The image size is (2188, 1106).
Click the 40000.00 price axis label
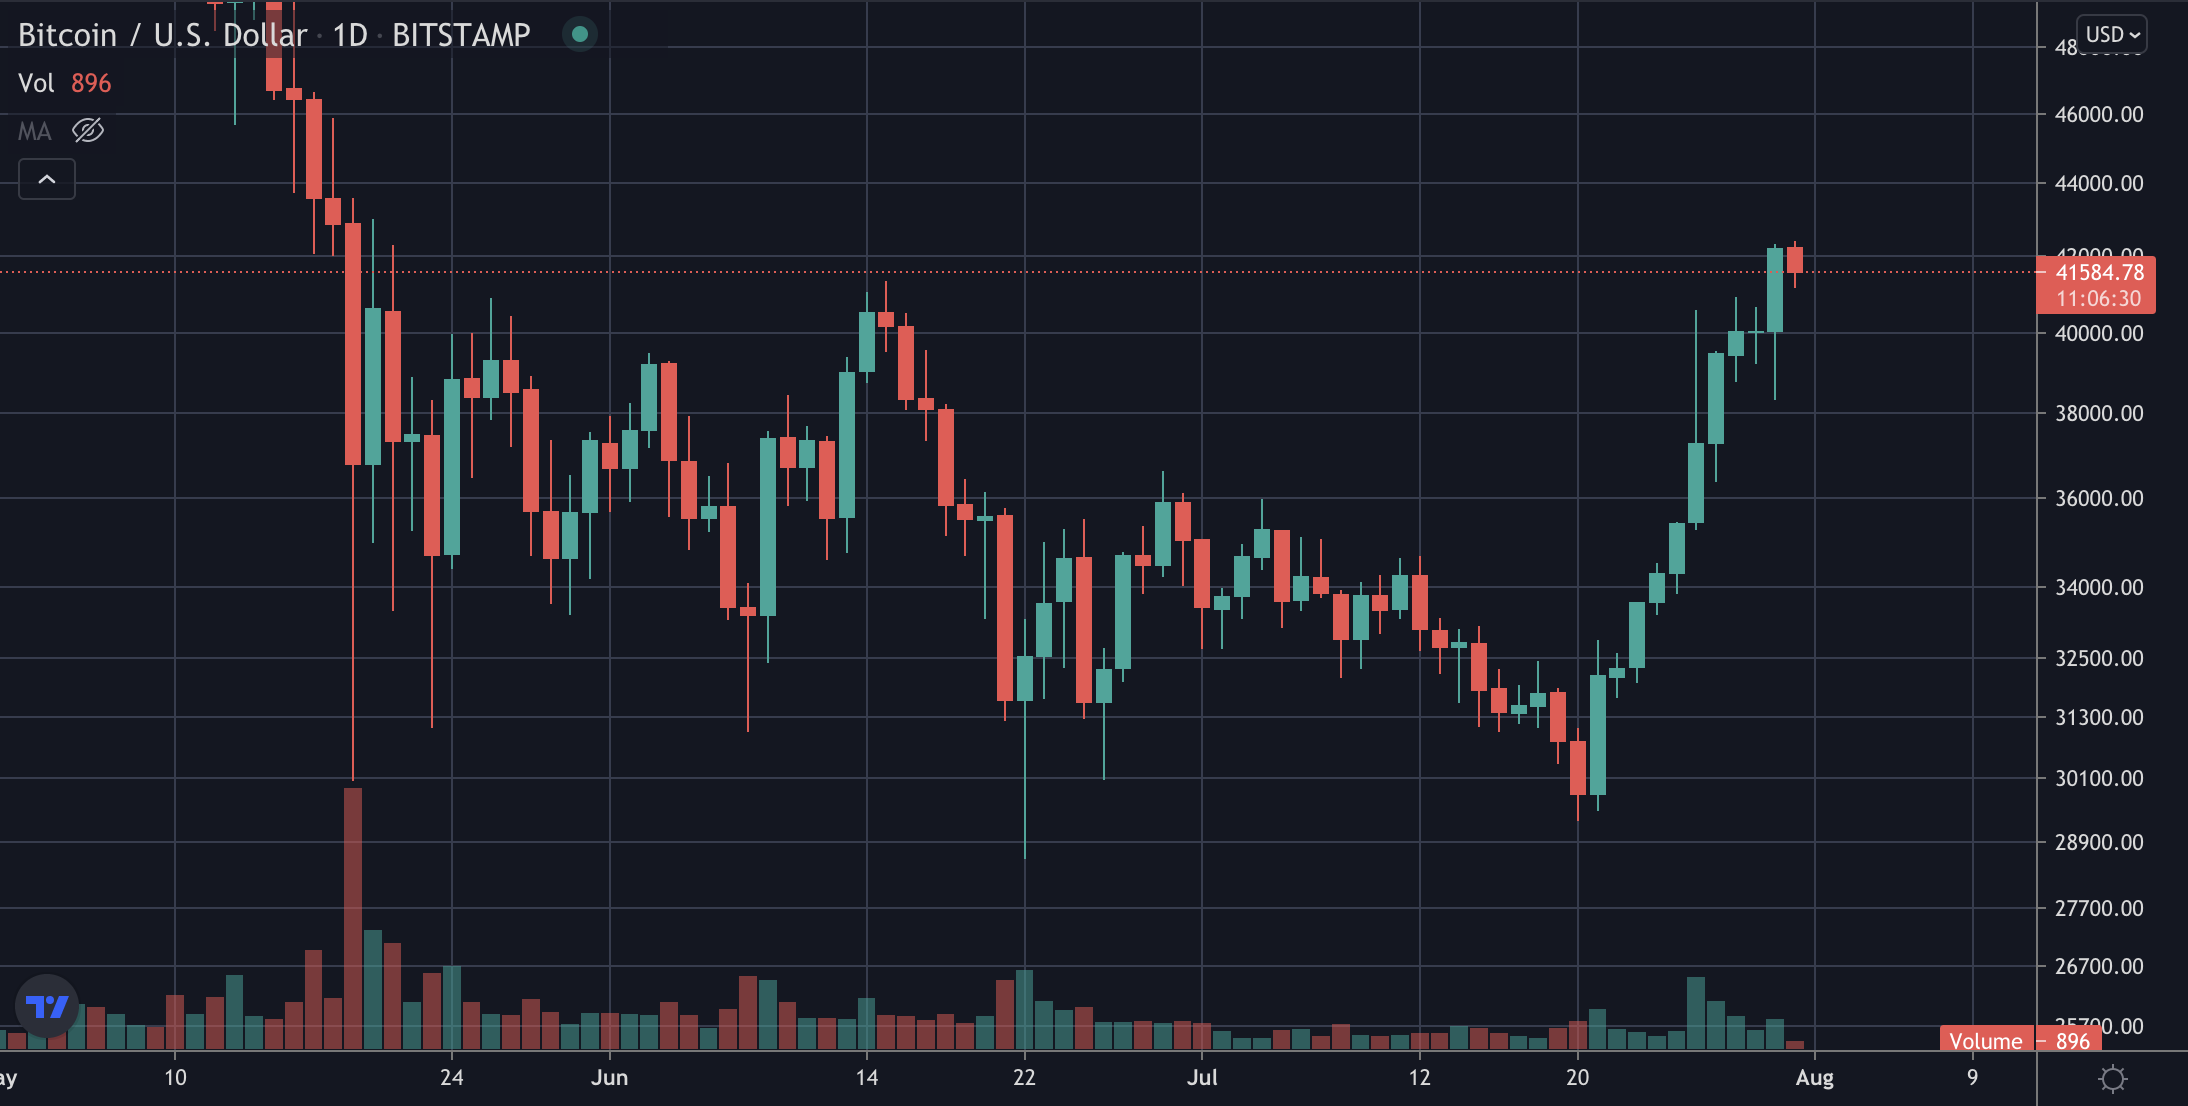pyautogui.click(x=2099, y=333)
